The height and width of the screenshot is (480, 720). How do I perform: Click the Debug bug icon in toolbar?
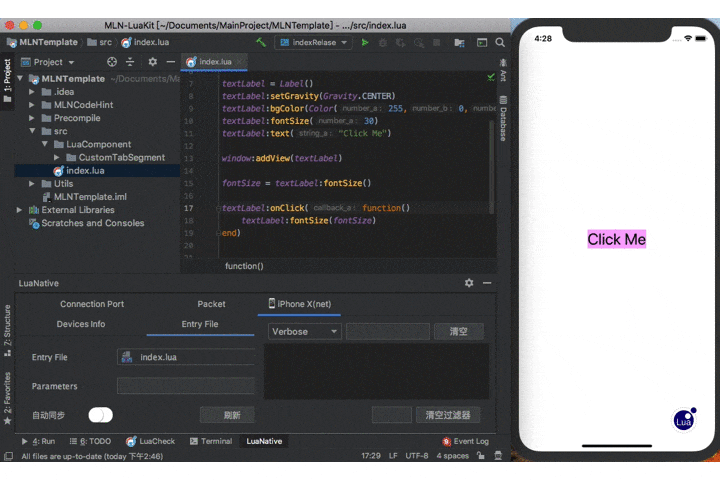382,42
